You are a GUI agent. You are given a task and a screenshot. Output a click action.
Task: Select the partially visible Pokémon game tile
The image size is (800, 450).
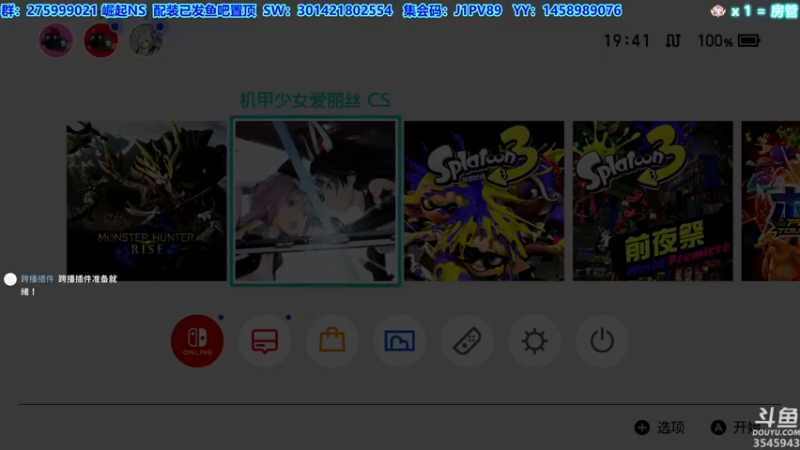point(770,201)
